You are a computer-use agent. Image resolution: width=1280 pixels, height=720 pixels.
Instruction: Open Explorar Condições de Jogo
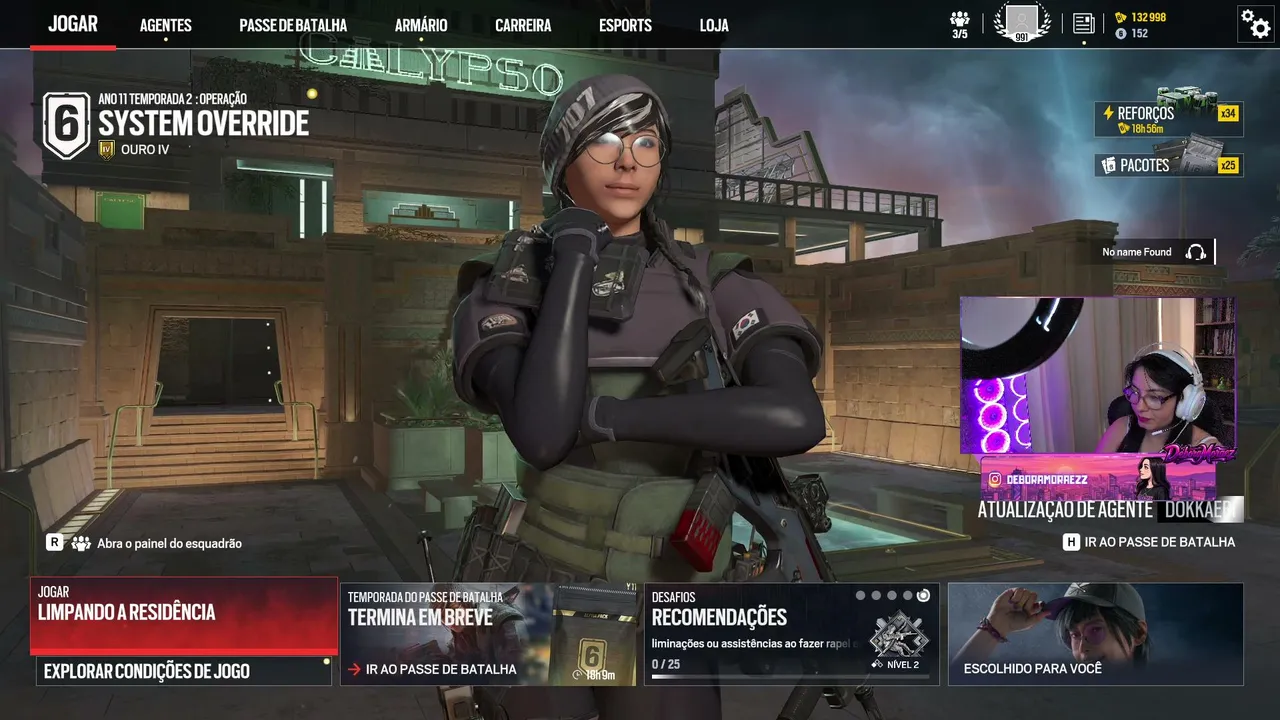(x=184, y=671)
